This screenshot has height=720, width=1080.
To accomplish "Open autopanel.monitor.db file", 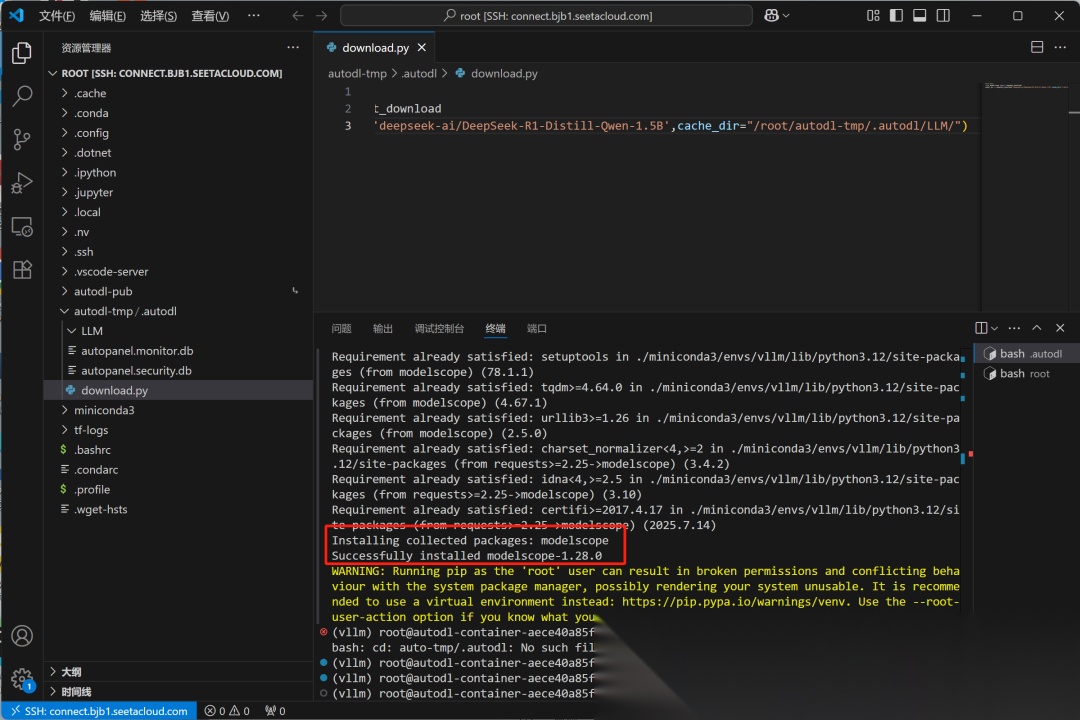I will point(178,351).
